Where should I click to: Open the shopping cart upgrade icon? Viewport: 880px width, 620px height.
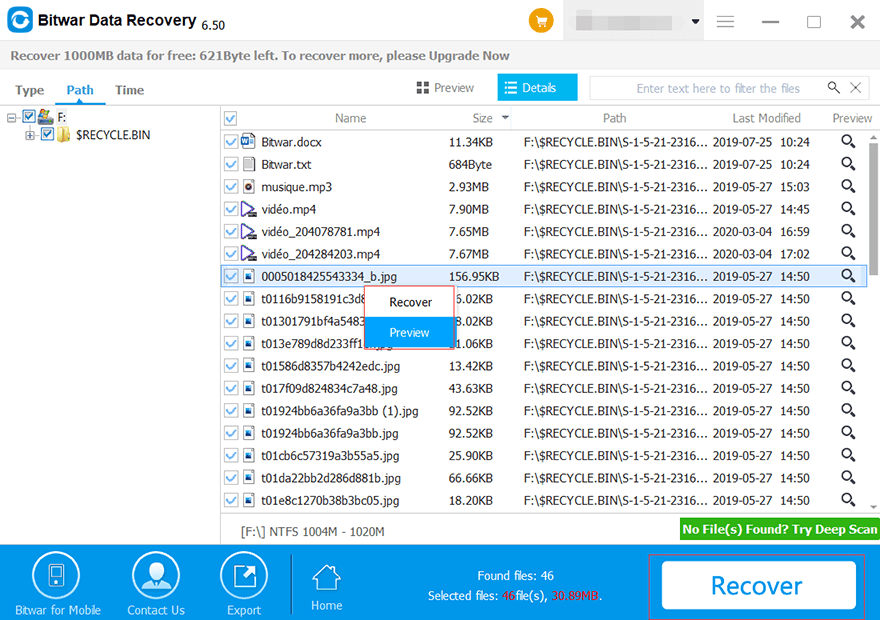541,21
